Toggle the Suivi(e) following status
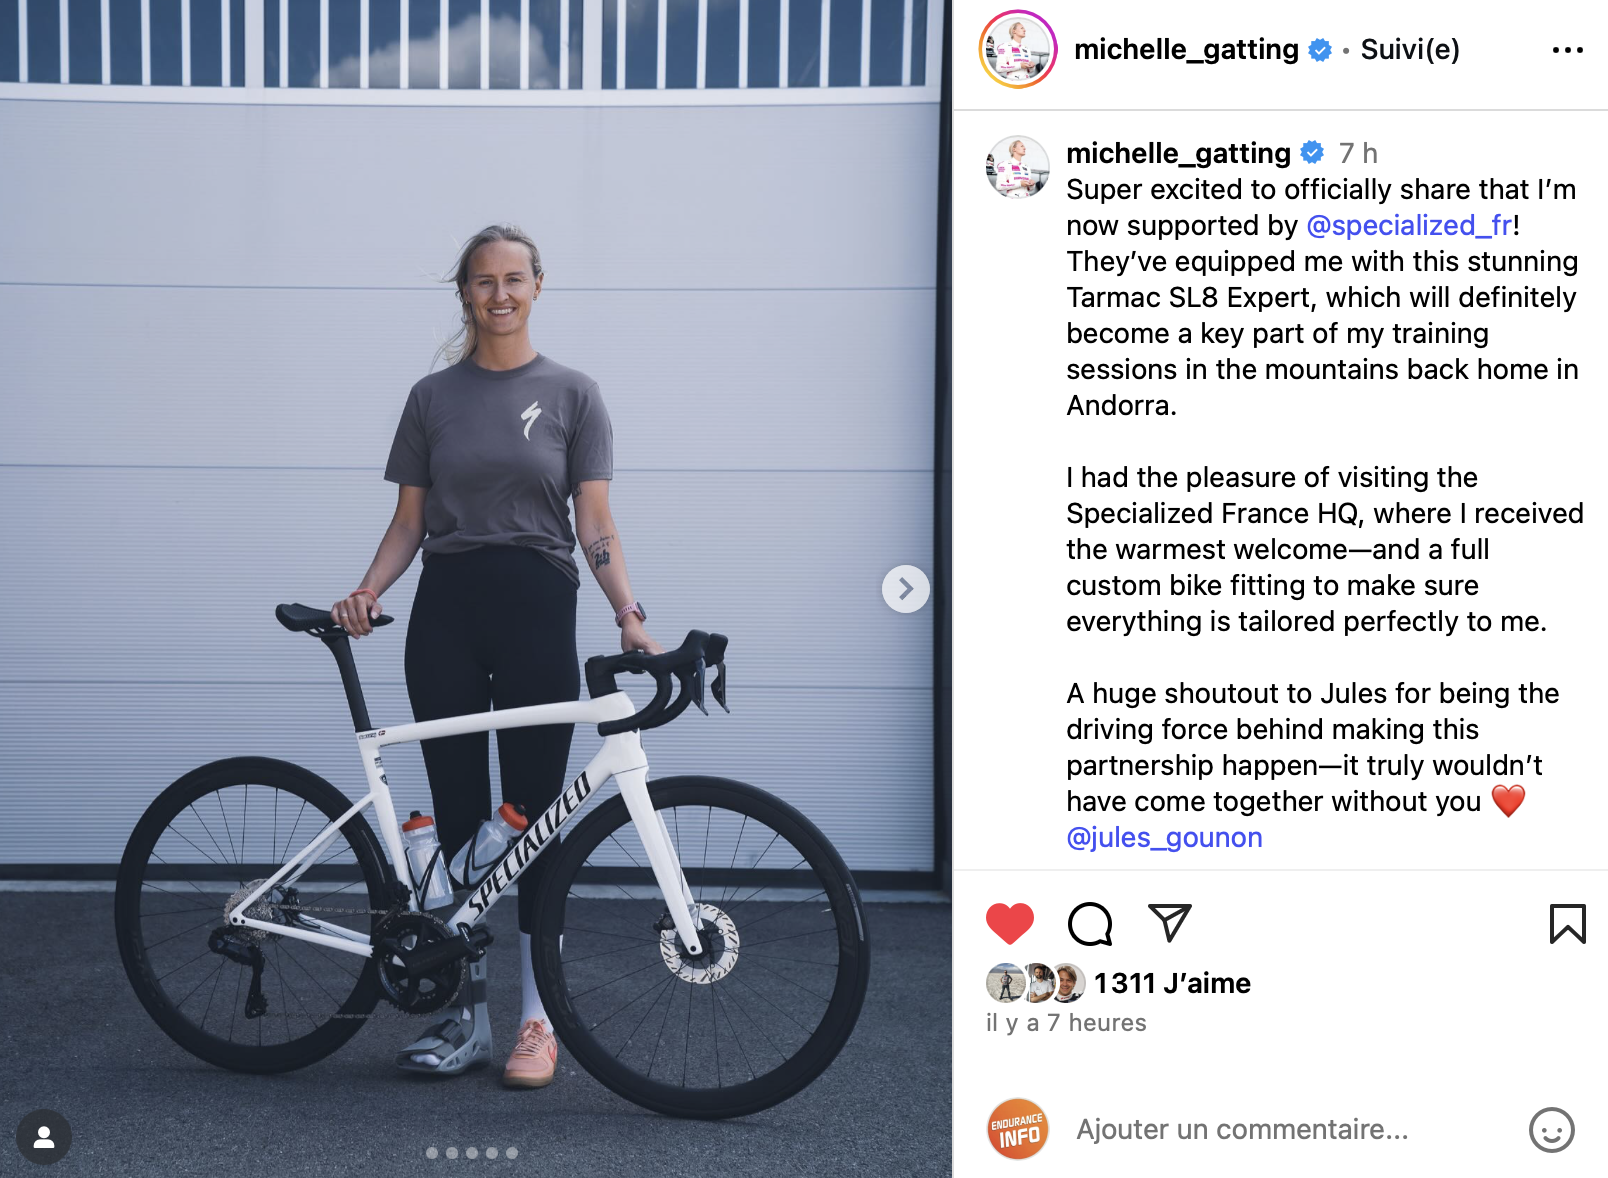 tap(1410, 49)
